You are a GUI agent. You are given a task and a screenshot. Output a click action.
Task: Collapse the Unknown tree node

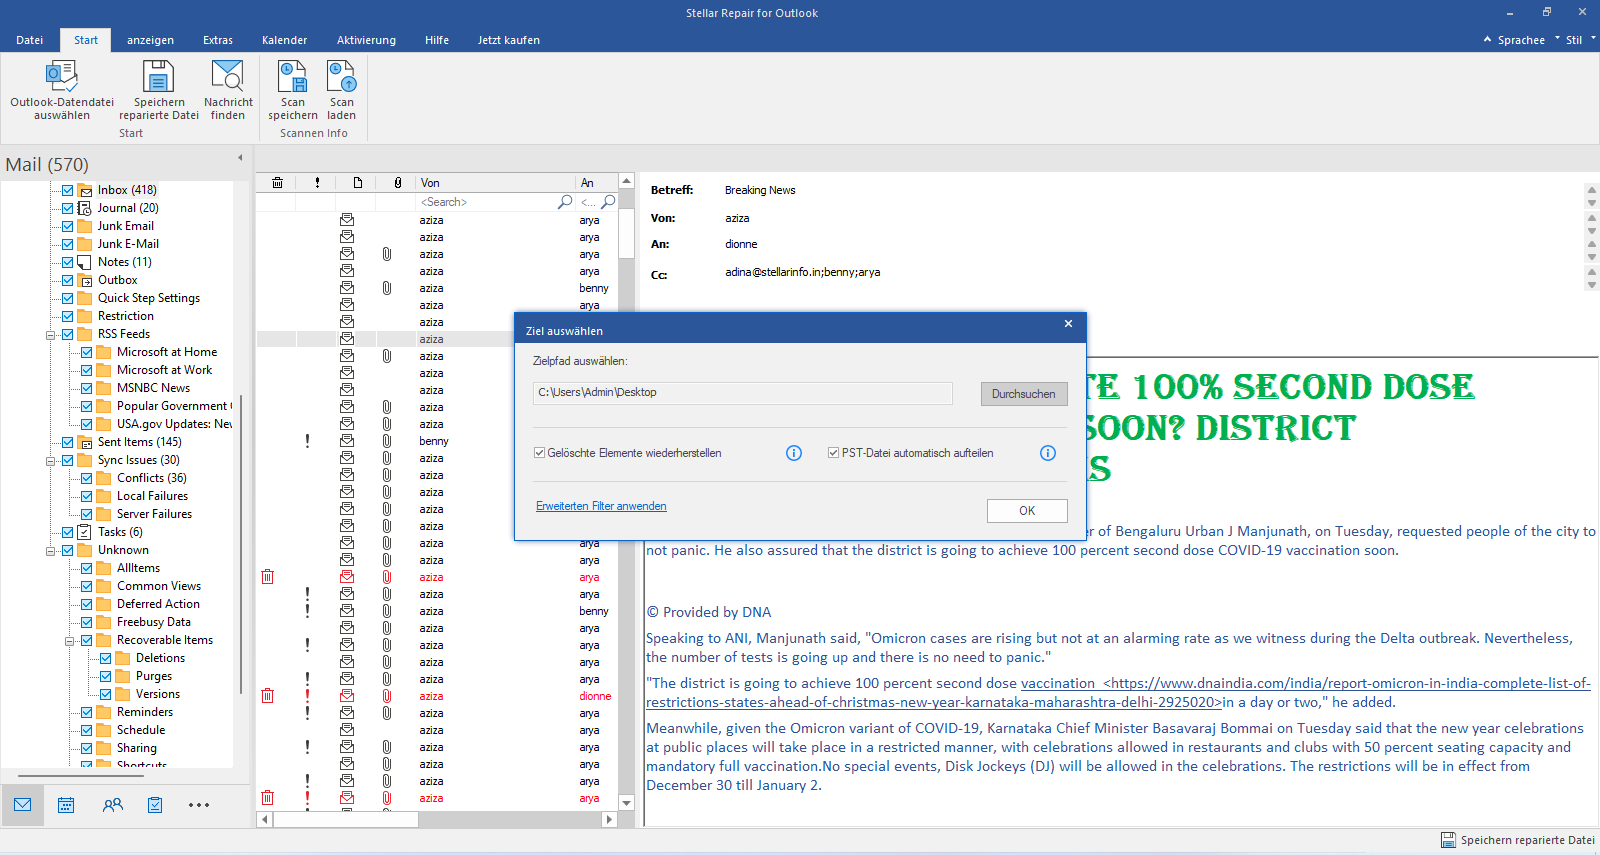50,551
